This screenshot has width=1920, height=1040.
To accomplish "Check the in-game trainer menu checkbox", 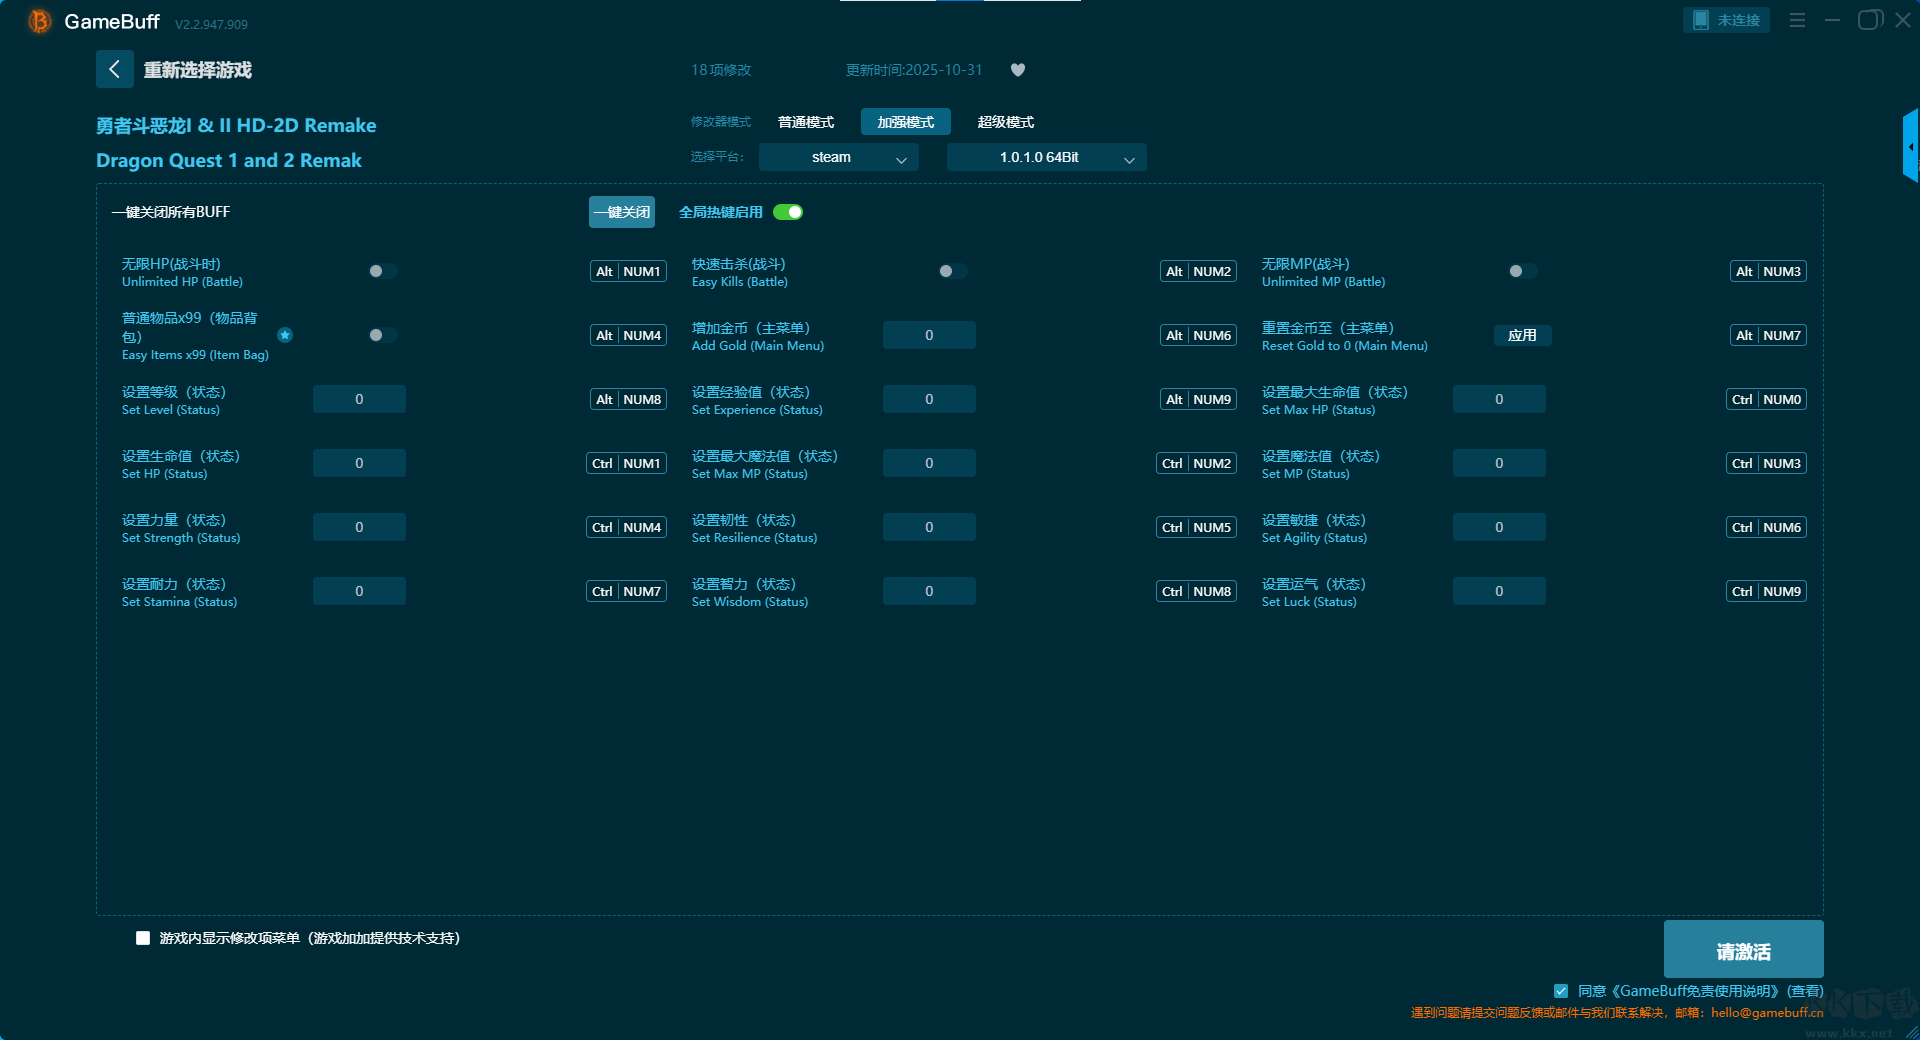I will pyautogui.click(x=143, y=938).
